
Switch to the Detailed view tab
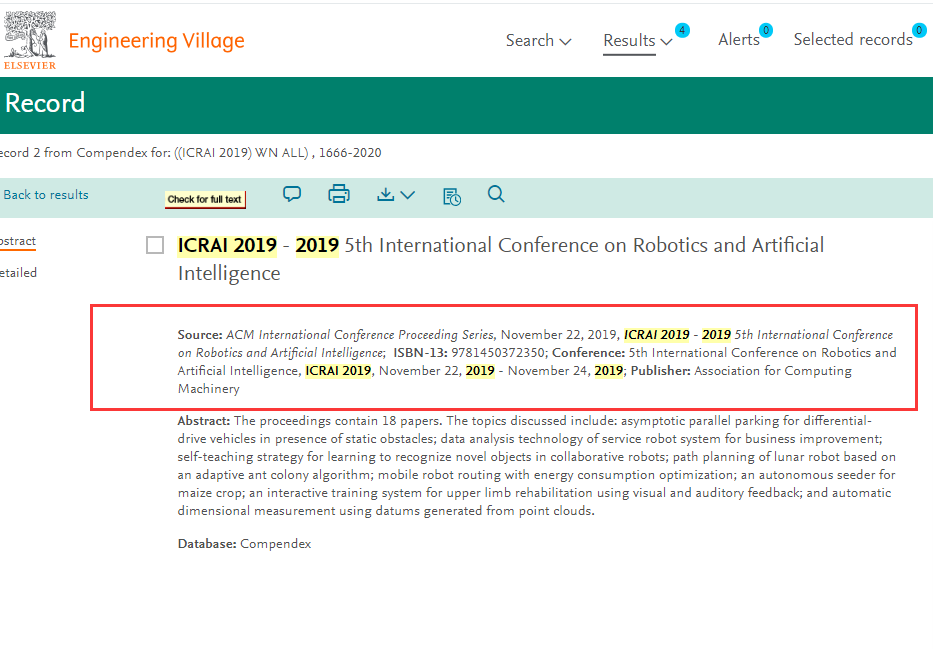click(x=18, y=272)
